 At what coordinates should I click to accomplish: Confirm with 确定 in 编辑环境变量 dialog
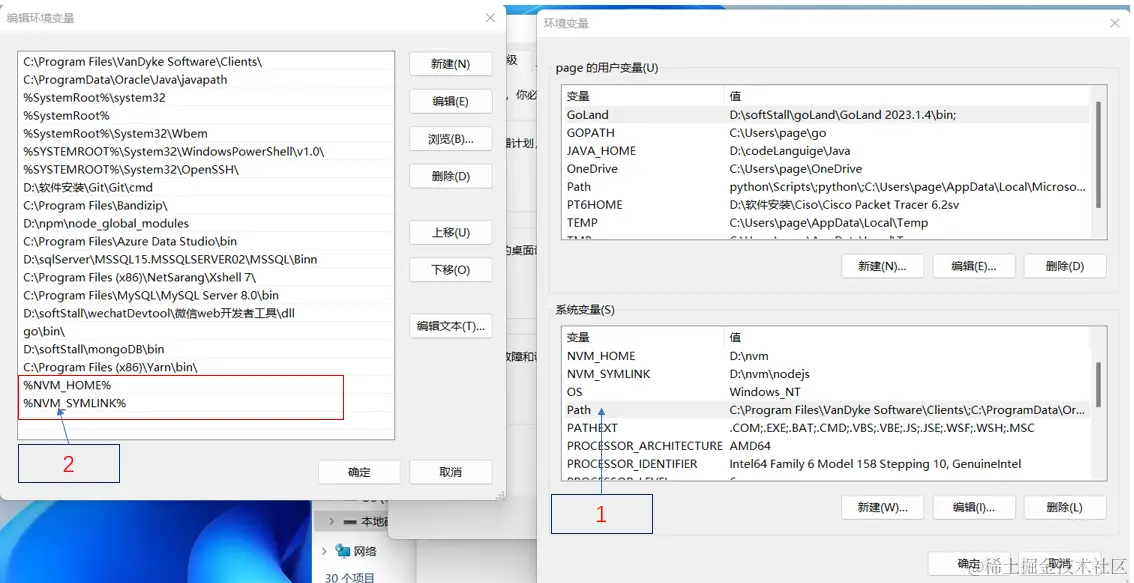tap(359, 472)
